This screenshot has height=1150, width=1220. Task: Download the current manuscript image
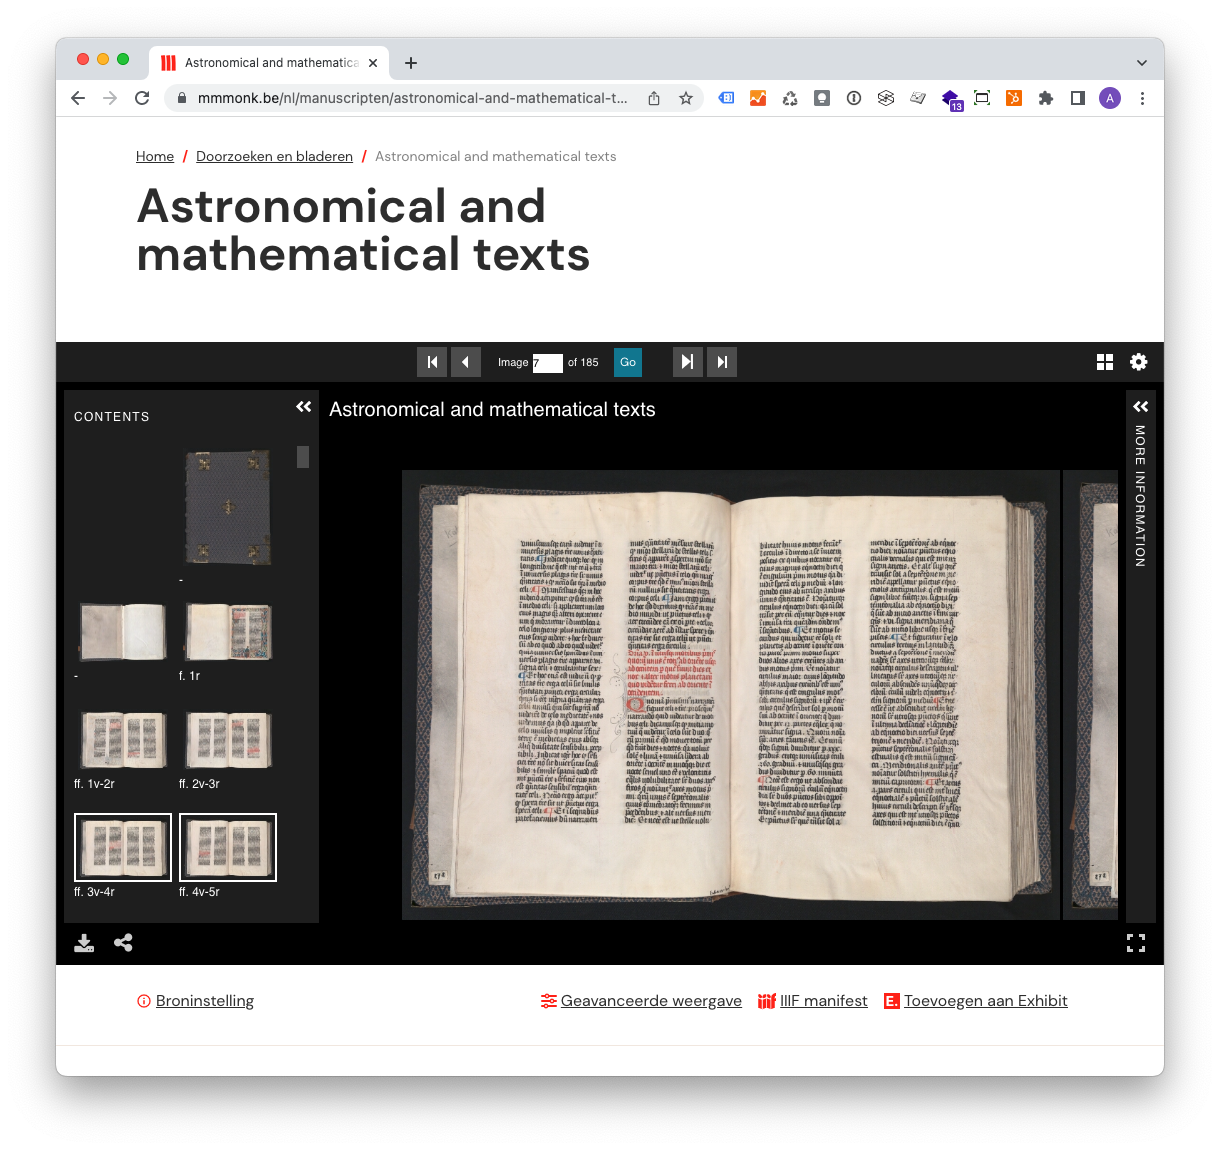(84, 942)
